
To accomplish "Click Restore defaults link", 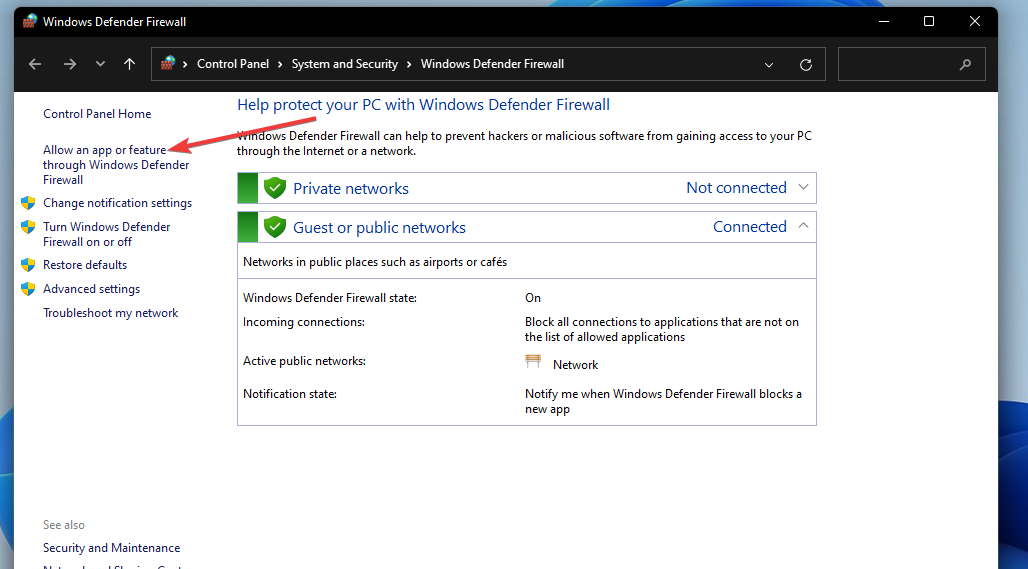I will 85,265.
